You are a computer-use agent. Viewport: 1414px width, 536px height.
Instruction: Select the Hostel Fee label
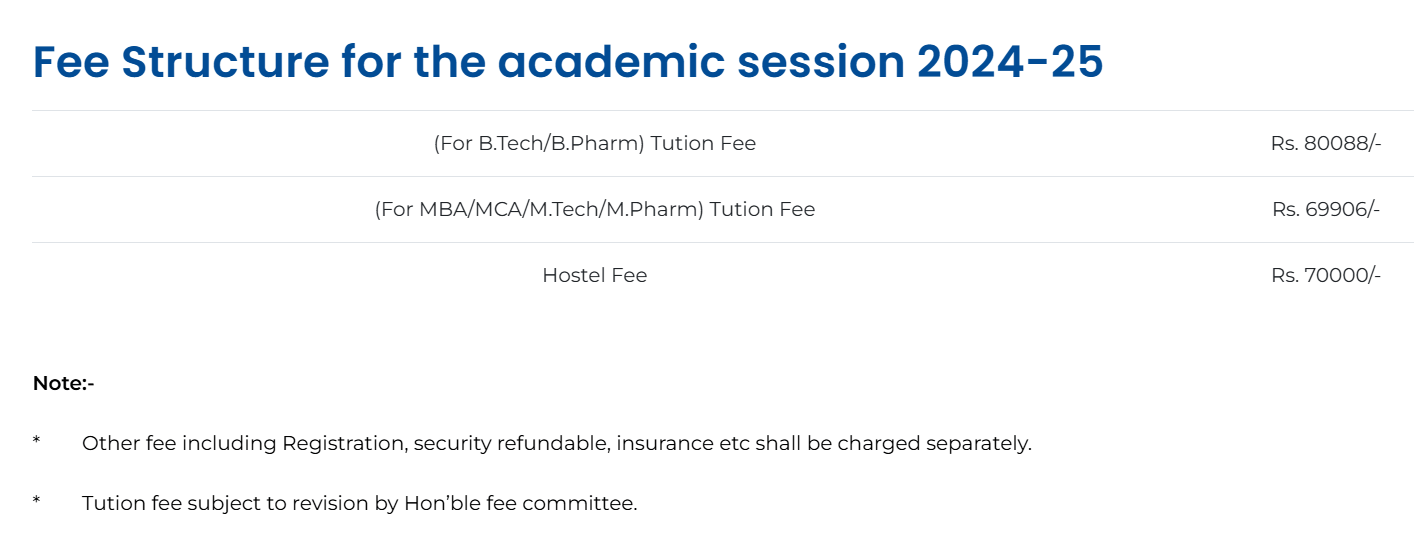[x=594, y=275]
